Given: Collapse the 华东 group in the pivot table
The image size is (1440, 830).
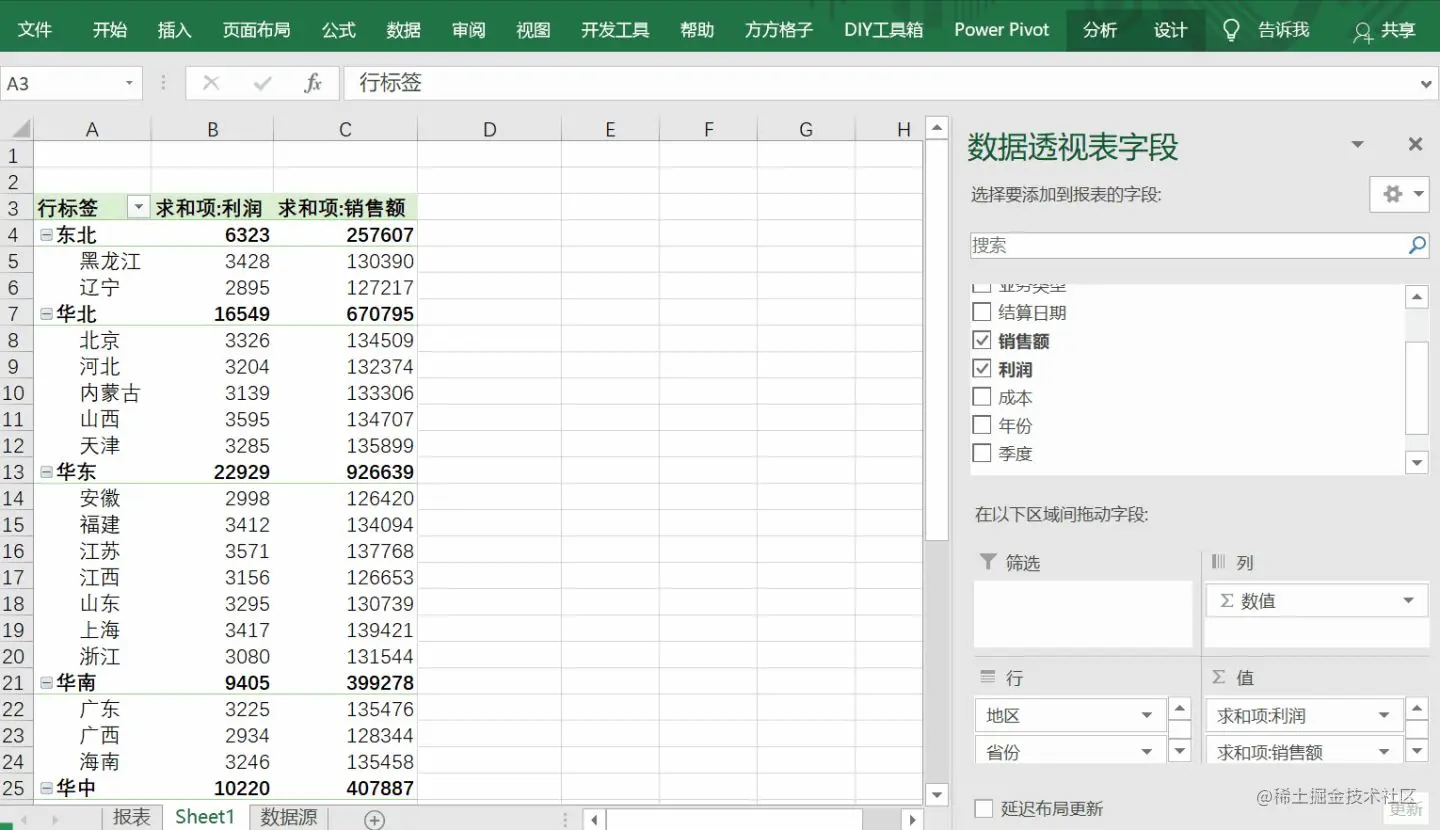Looking at the screenshot, I should 46,472.
